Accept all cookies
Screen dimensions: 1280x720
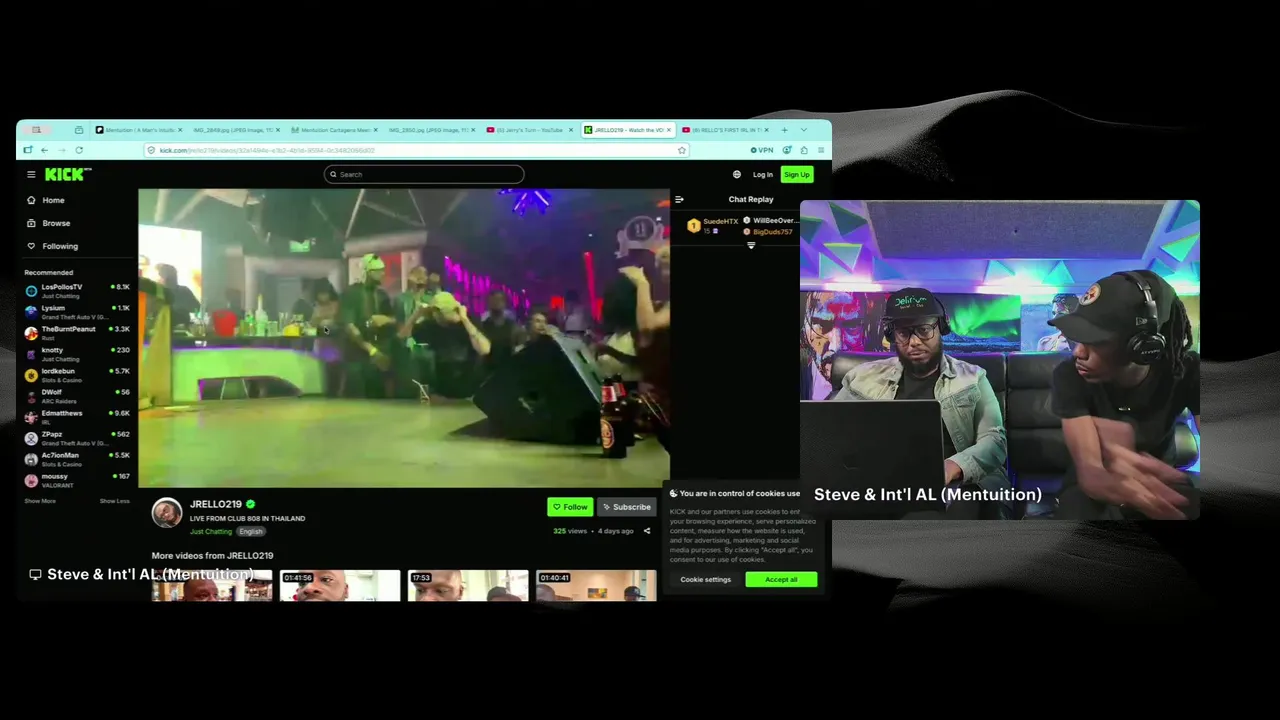[781, 579]
